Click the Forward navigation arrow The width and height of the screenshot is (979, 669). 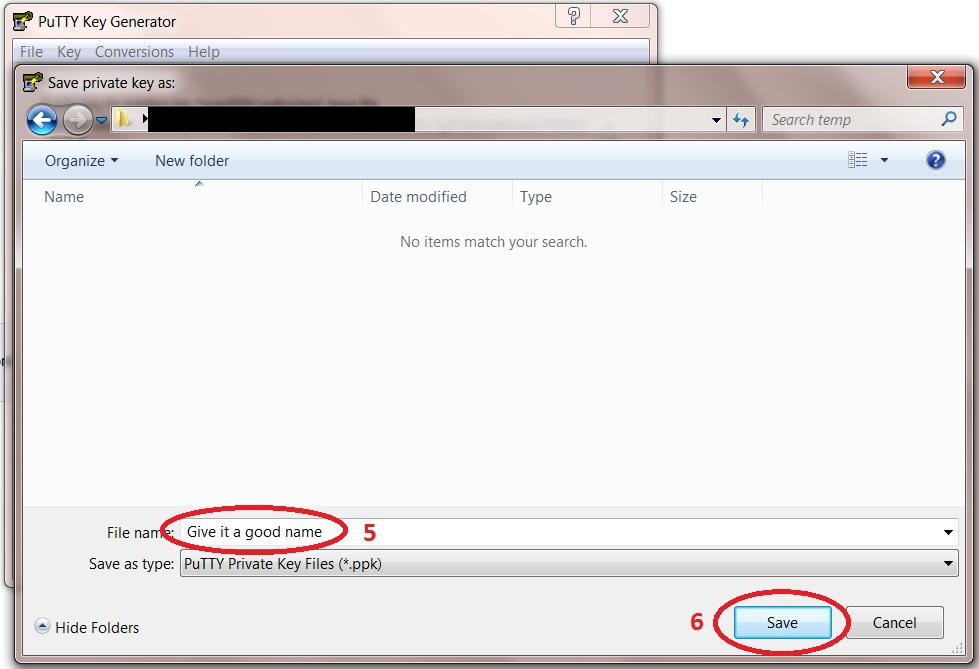pos(77,120)
